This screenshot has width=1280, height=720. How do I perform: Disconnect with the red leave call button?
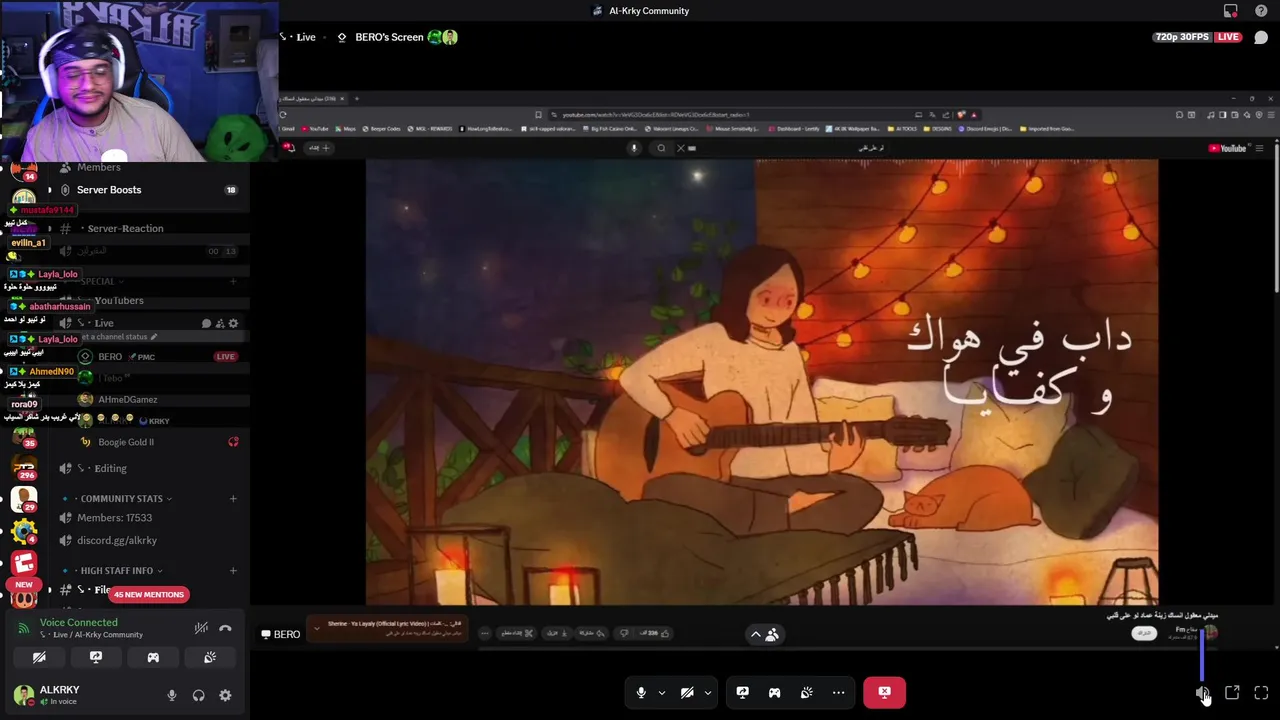(884, 692)
